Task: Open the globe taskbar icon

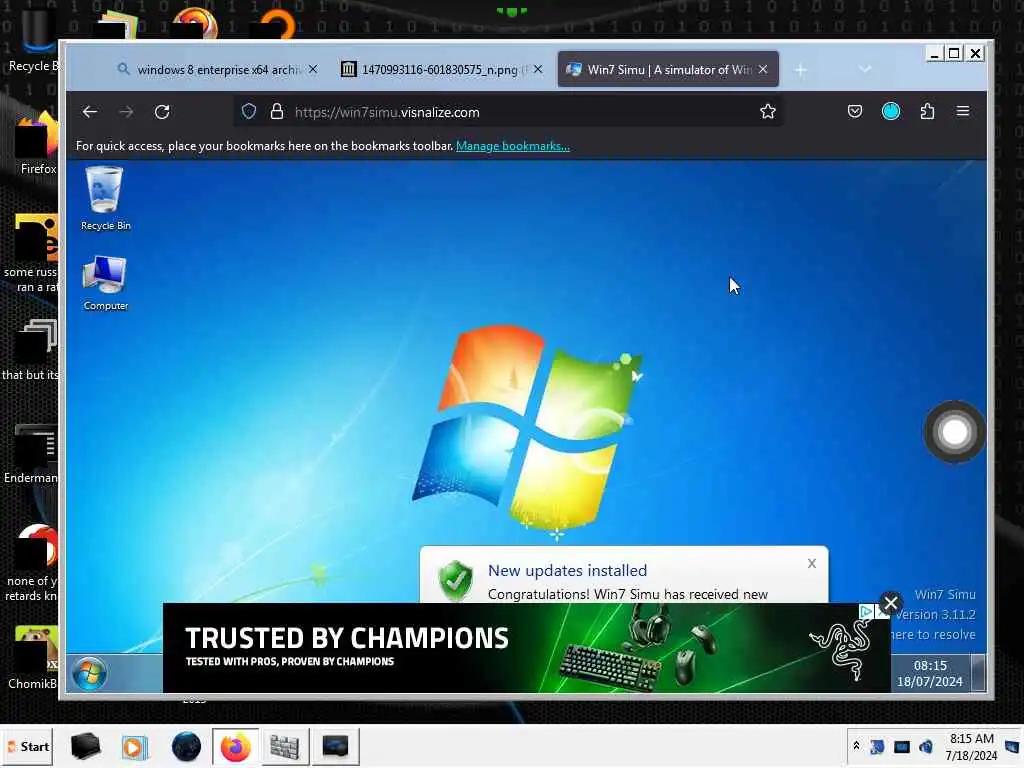Action: tap(186, 746)
